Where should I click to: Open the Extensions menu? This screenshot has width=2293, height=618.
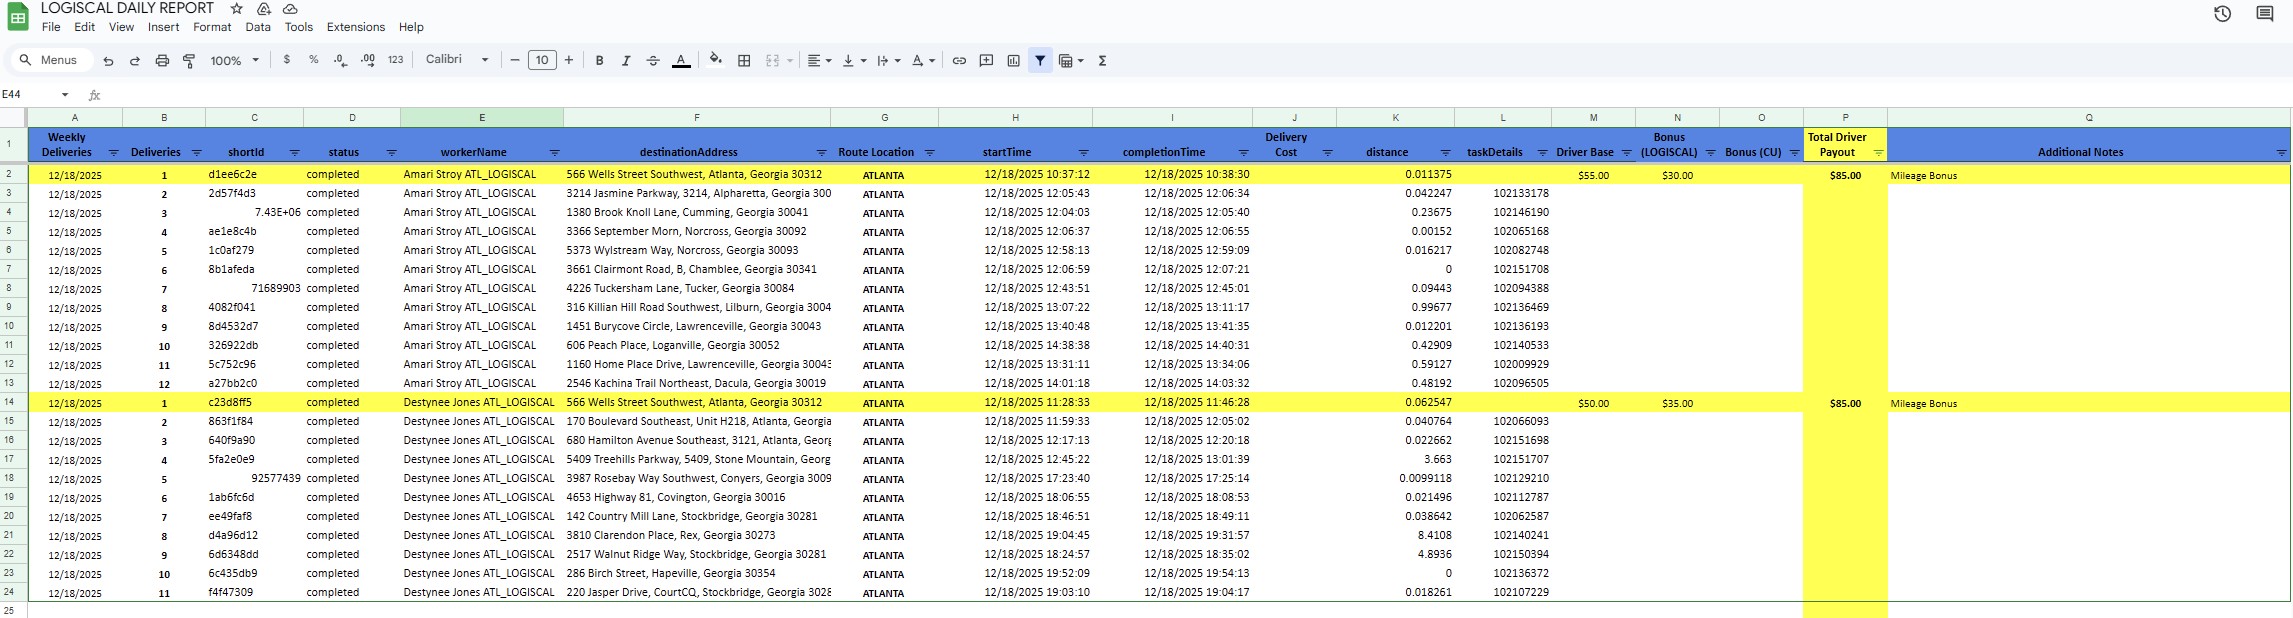[355, 27]
